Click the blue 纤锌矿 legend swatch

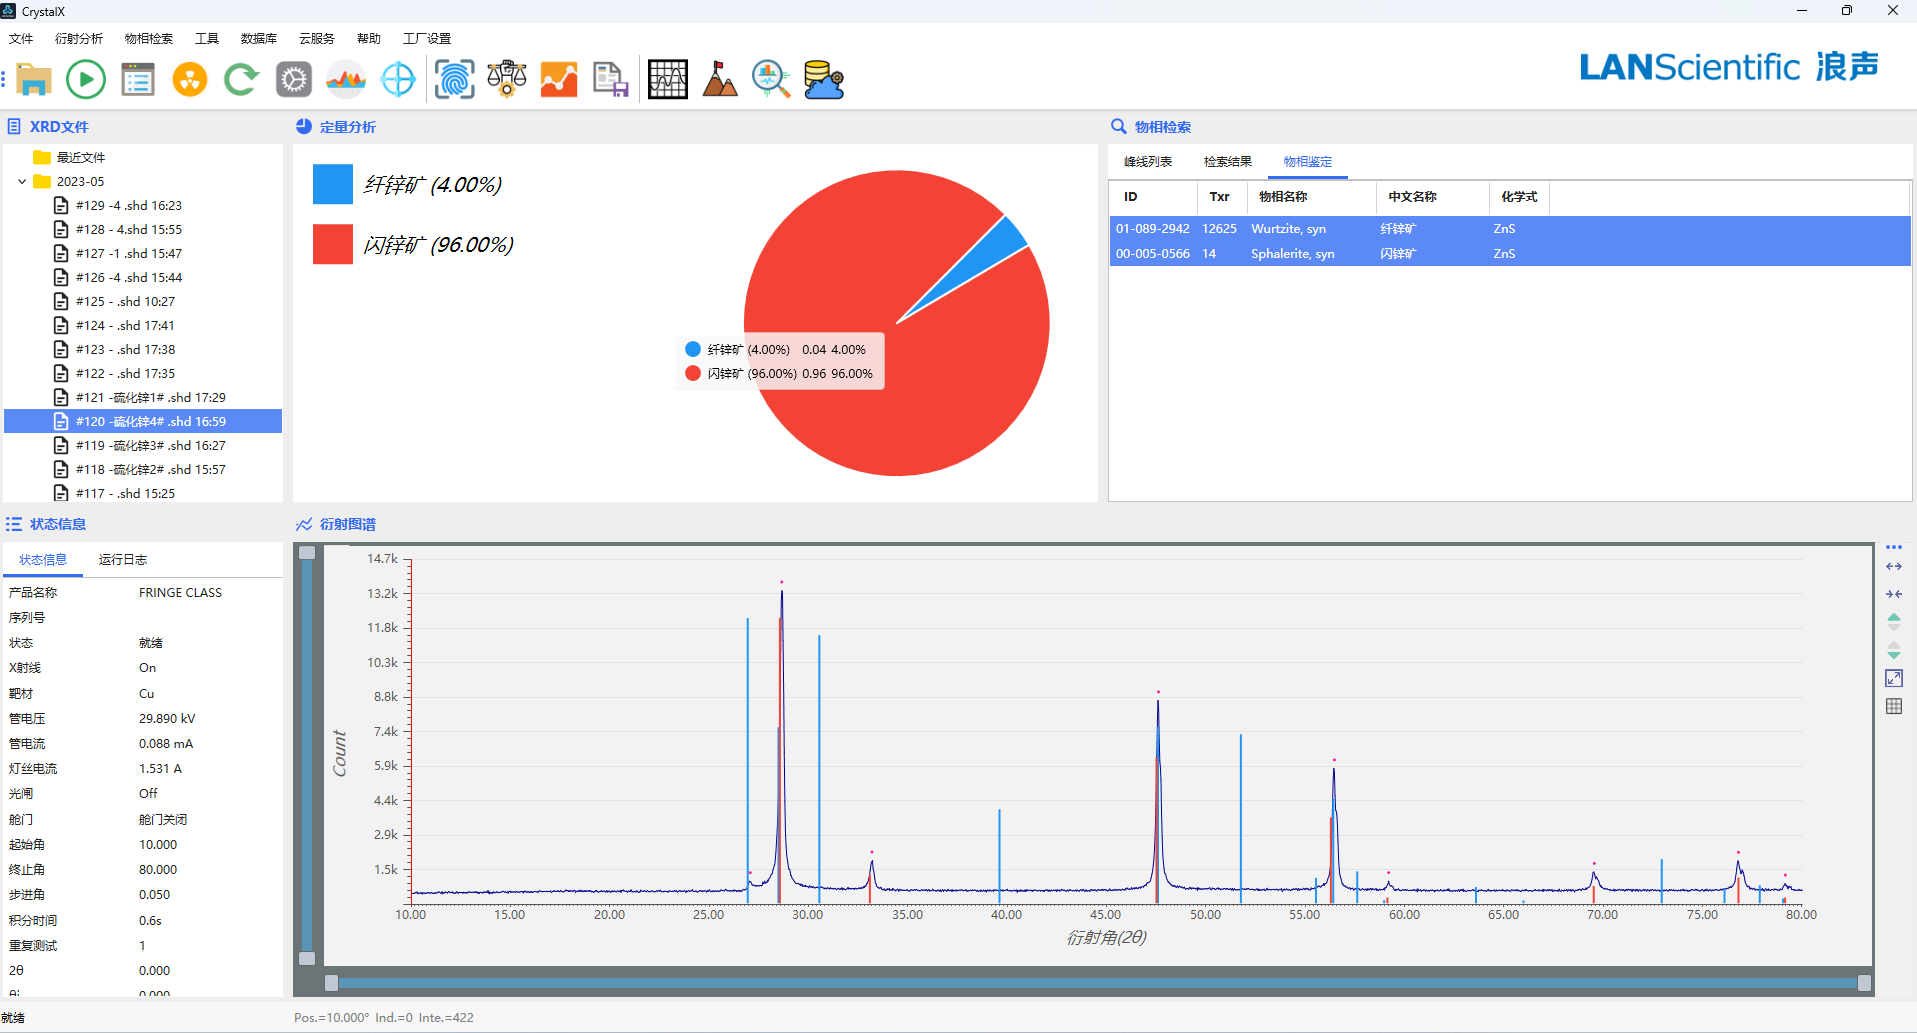pos(333,185)
